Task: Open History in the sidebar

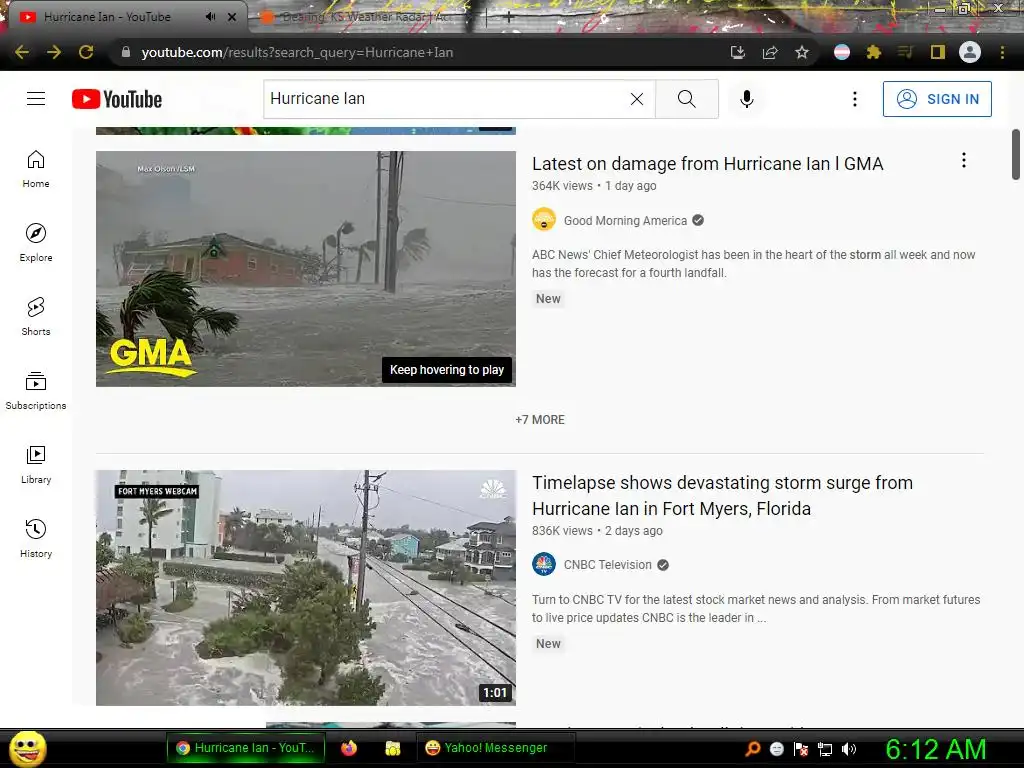Action: point(36,539)
